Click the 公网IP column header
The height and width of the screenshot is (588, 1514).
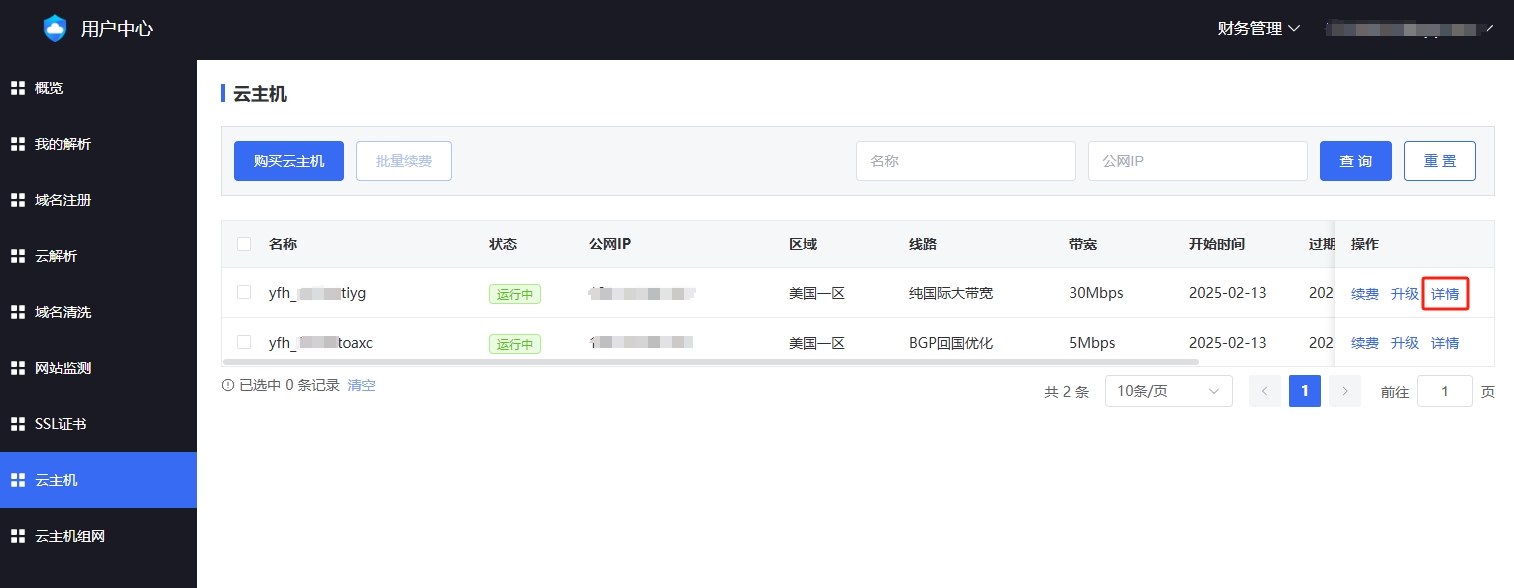pos(610,244)
